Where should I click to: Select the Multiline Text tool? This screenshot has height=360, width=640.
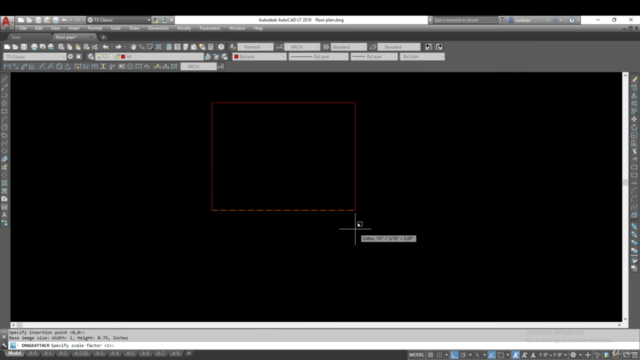coord(4,215)
